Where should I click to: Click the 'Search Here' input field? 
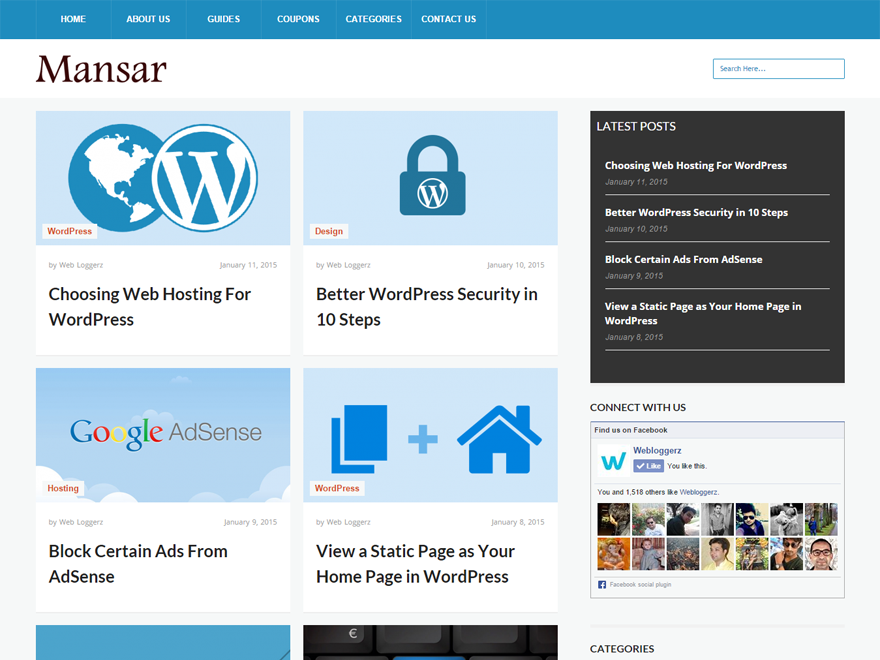(x=778, y=68)
